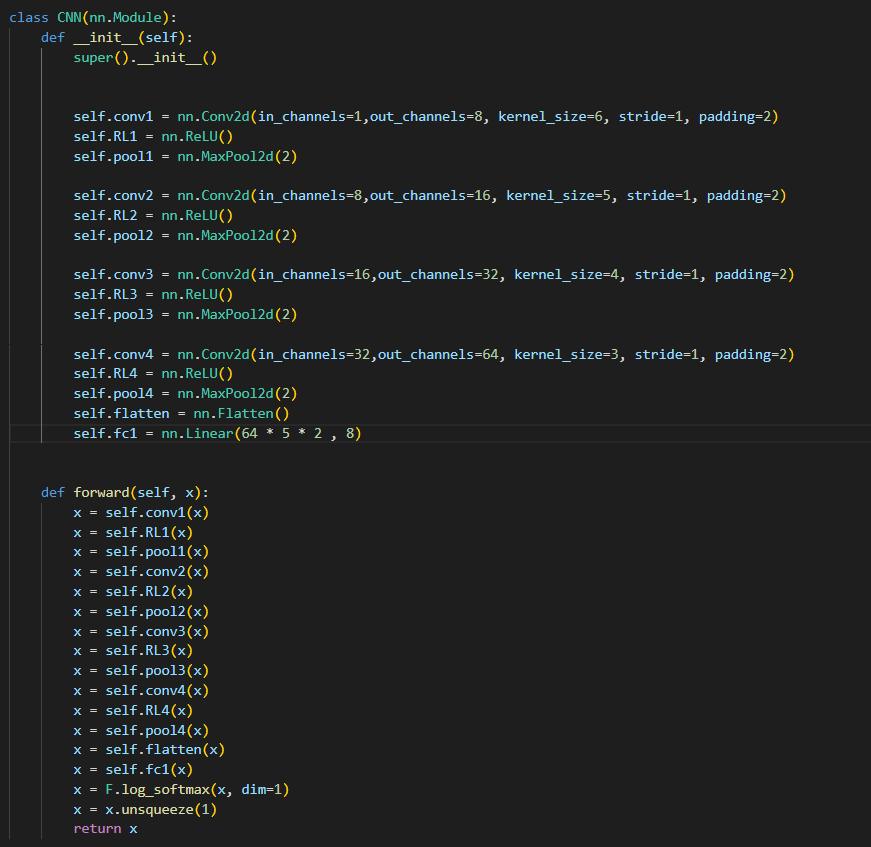Click the self.RL3 = nn.ReLU() line
This screenshot has height=847, width=871.
click(153, 294)
